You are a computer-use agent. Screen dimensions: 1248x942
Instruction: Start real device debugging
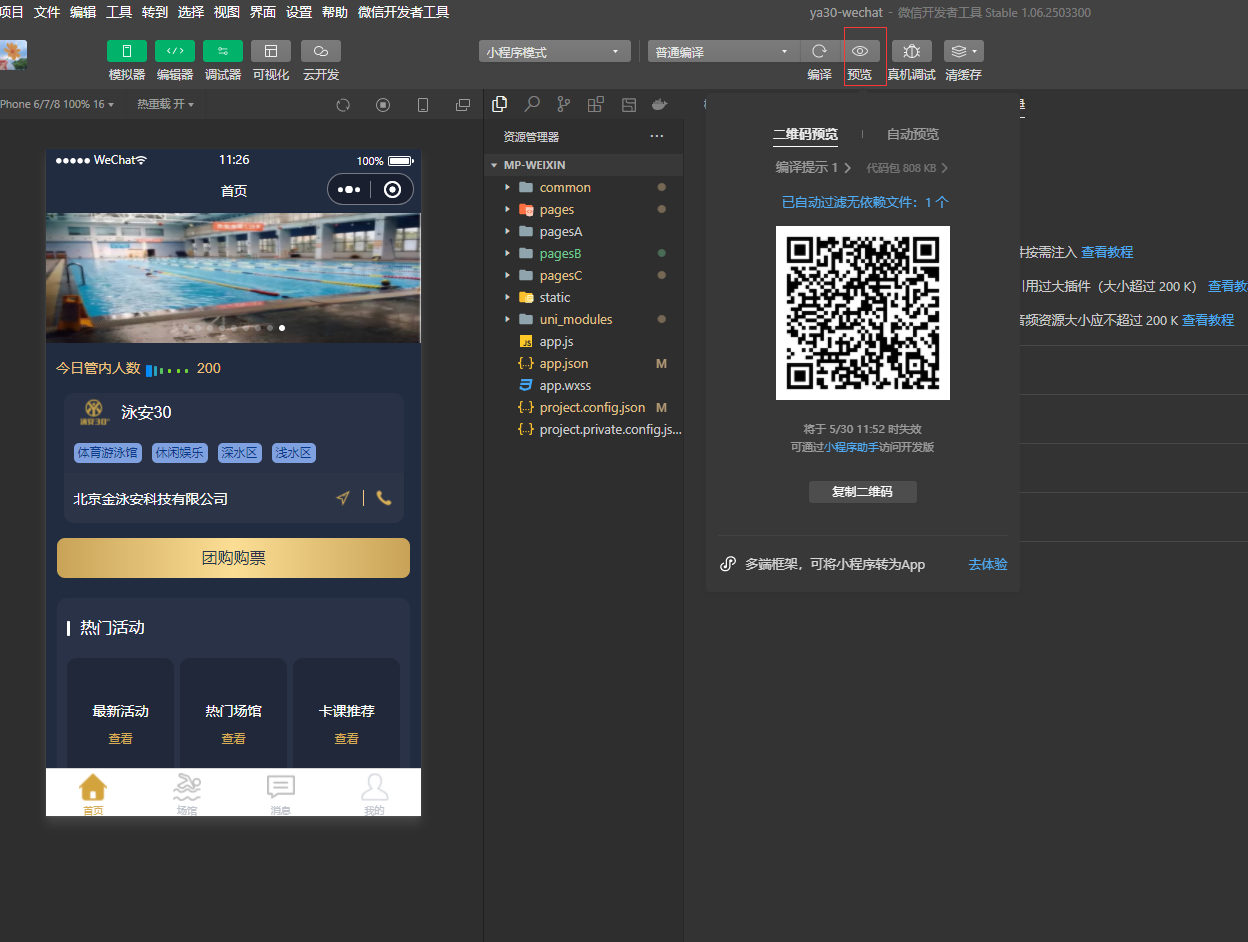912,51
